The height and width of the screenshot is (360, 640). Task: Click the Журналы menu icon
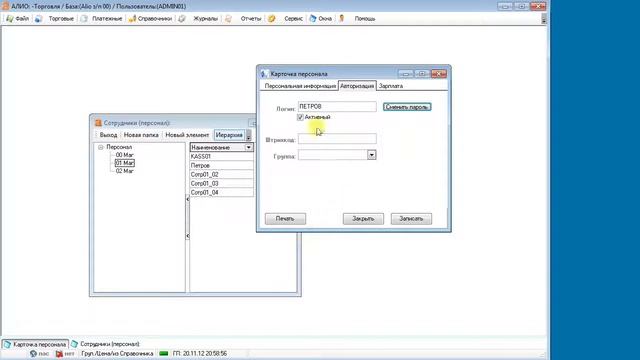[182, 19]
